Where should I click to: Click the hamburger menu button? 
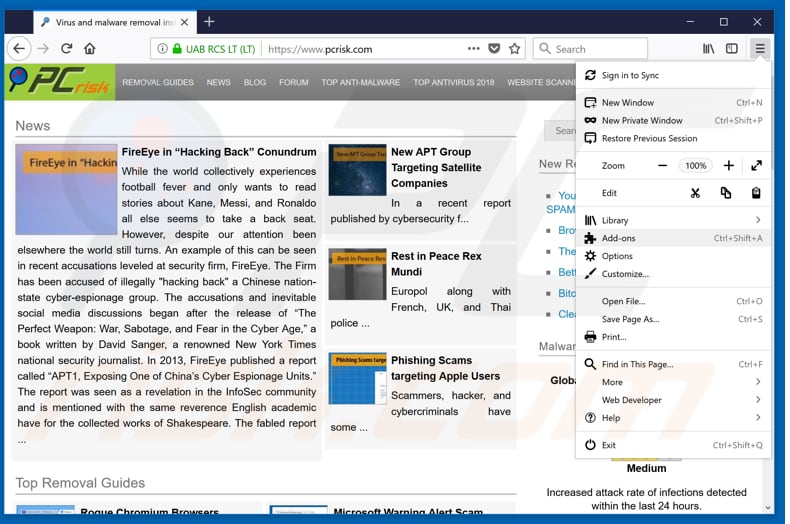tap(760, 48)
